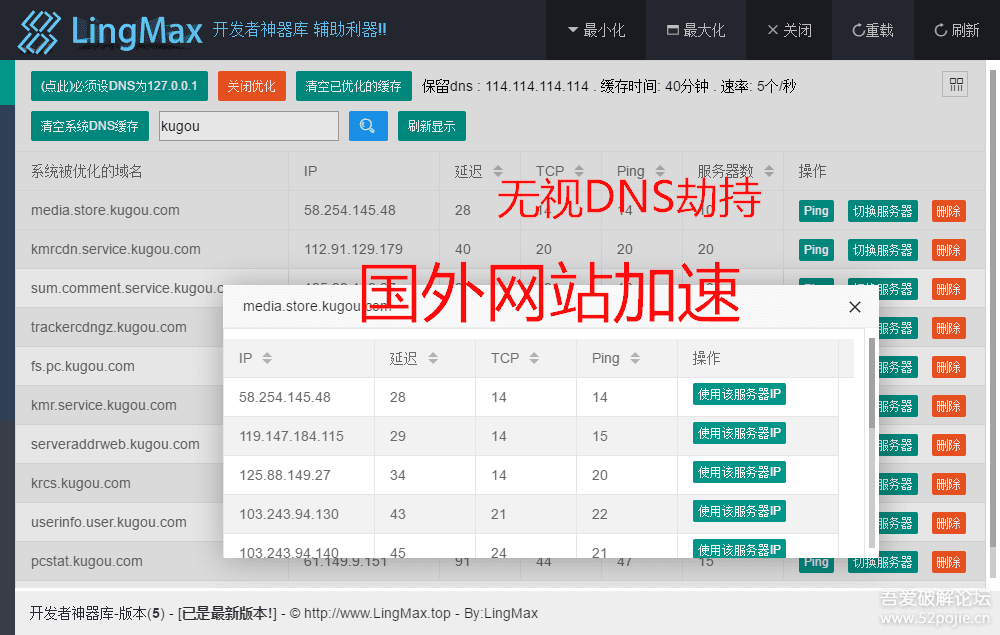Viewport: 1000px width, 635px height.
Task: Delete the krcs.kugou.com entry
Action: click(948, 484)
